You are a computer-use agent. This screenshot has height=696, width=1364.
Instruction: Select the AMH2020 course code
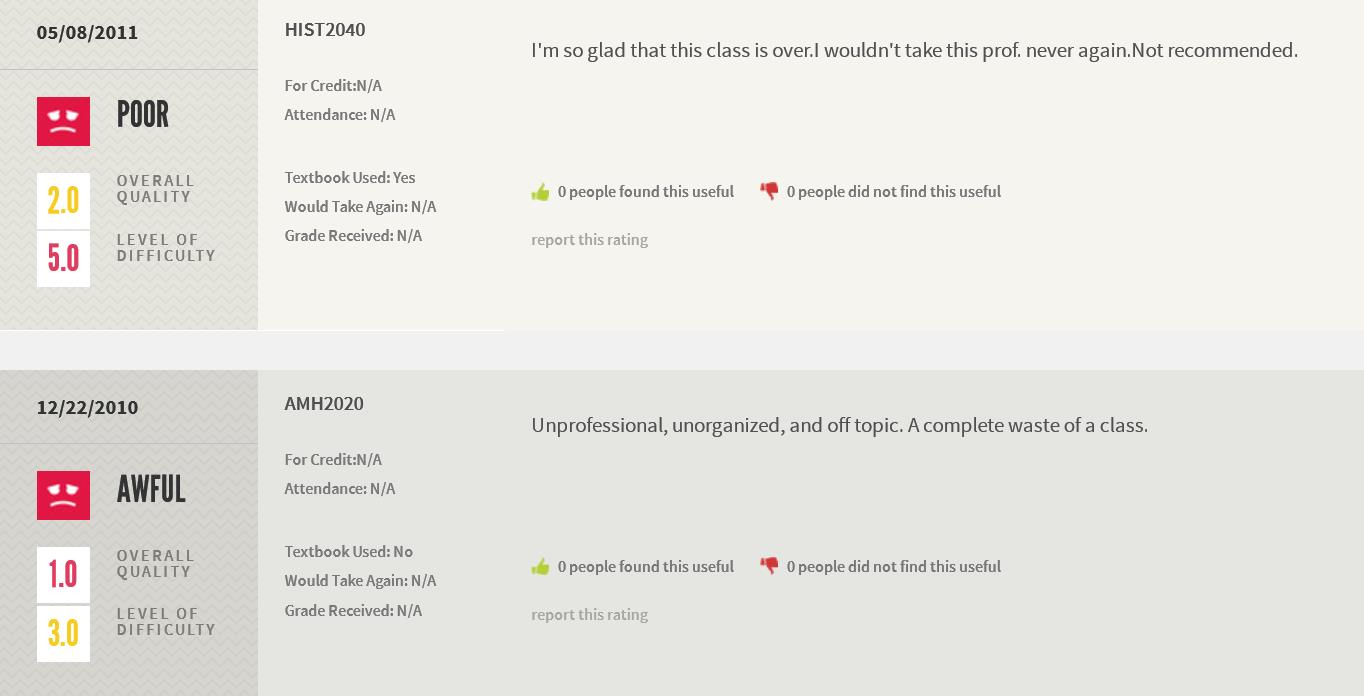point(324,404)
